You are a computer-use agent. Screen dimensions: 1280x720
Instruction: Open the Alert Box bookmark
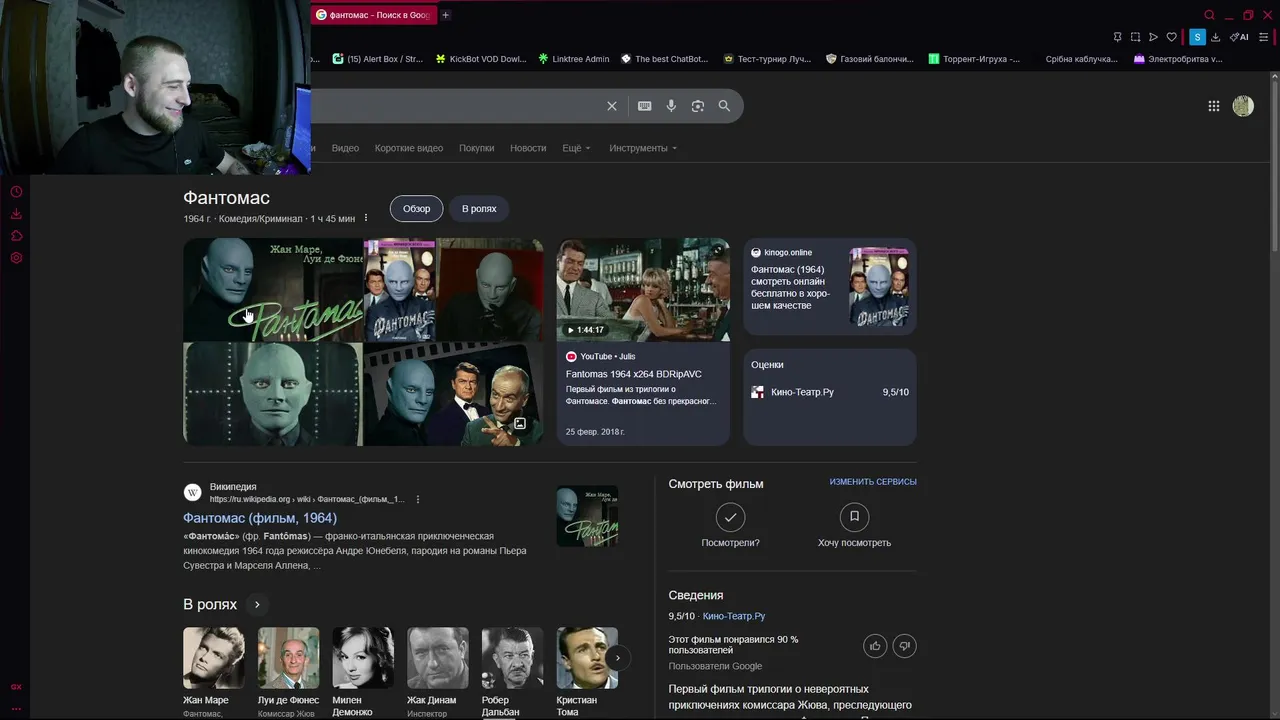pos(378,59)
